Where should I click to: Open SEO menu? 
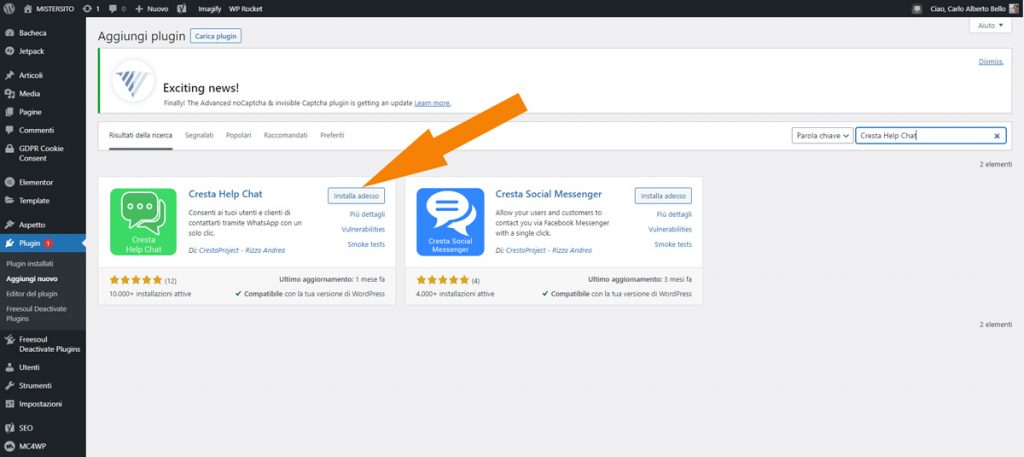click(x=25, y=428)
